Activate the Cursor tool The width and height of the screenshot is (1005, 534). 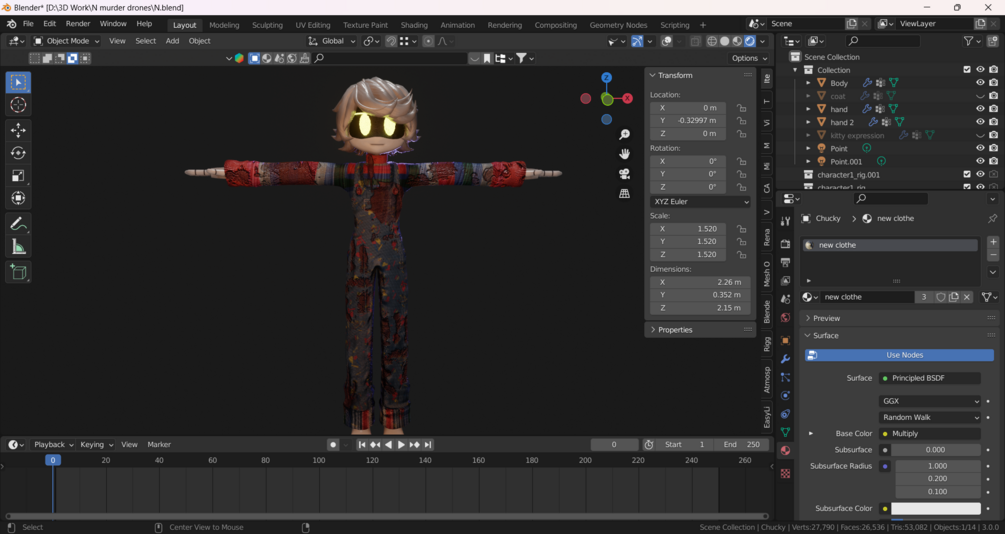tap(18, 105)
